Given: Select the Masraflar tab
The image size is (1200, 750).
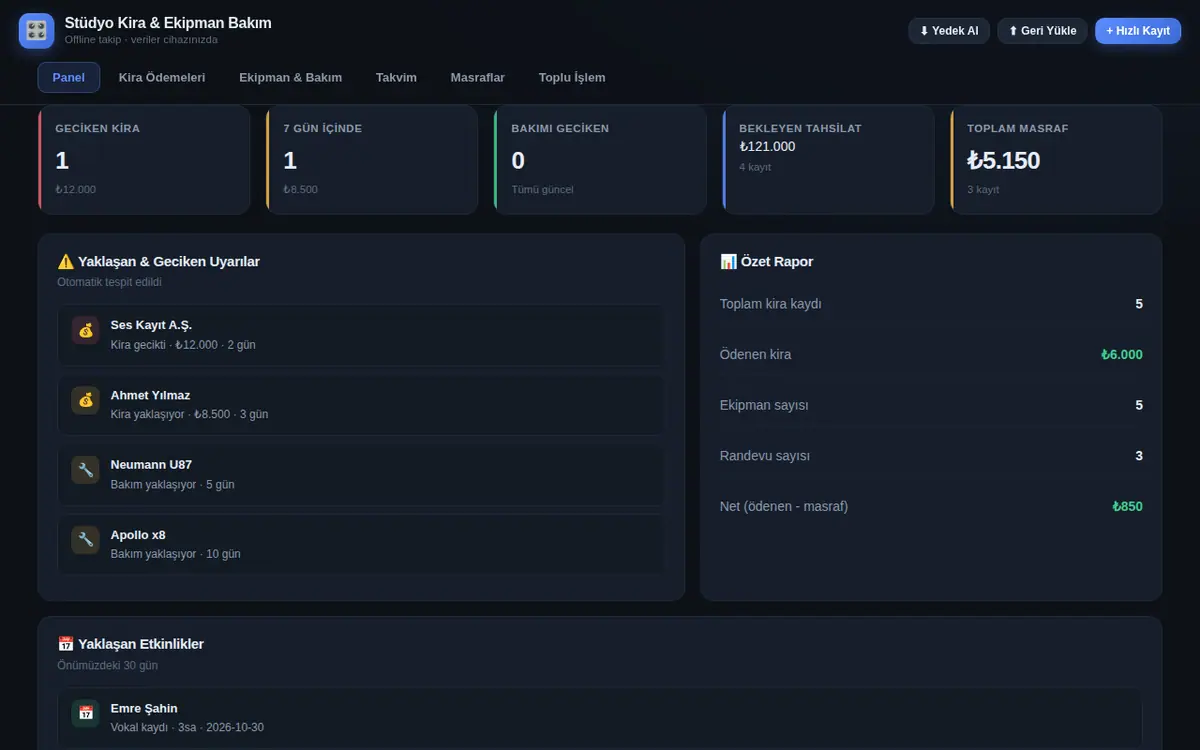Looking at the screenshot, I should (478, 77).
